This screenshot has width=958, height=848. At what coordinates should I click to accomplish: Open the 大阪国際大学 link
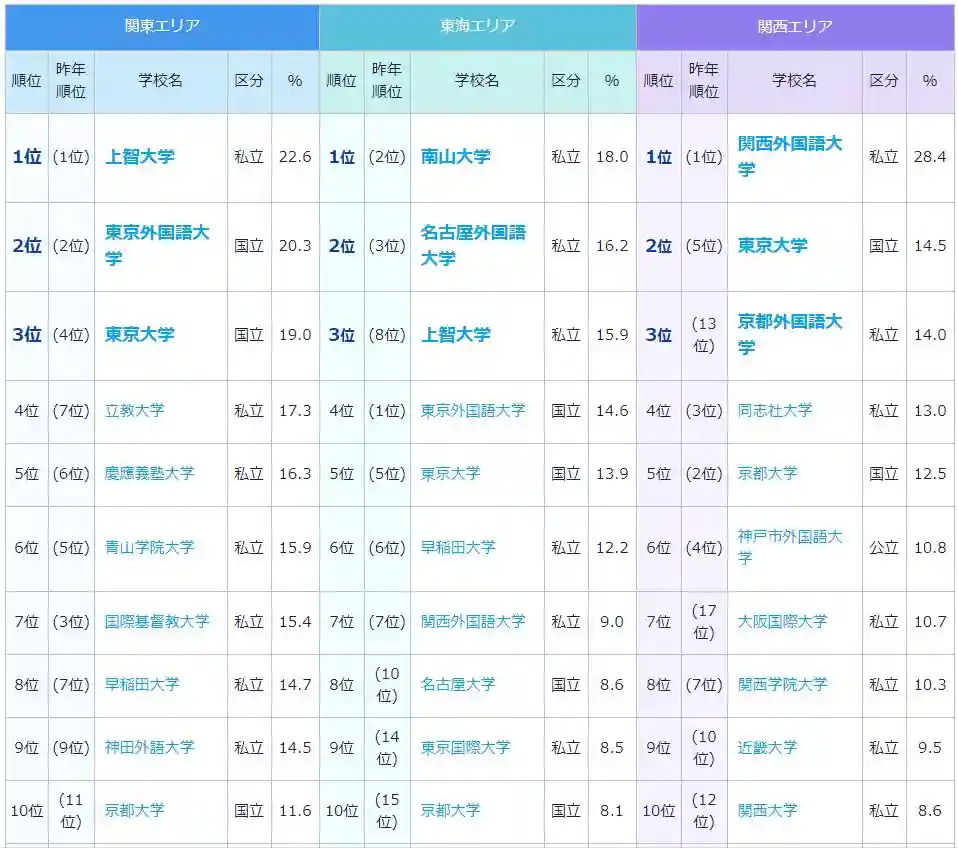[782, 621]
